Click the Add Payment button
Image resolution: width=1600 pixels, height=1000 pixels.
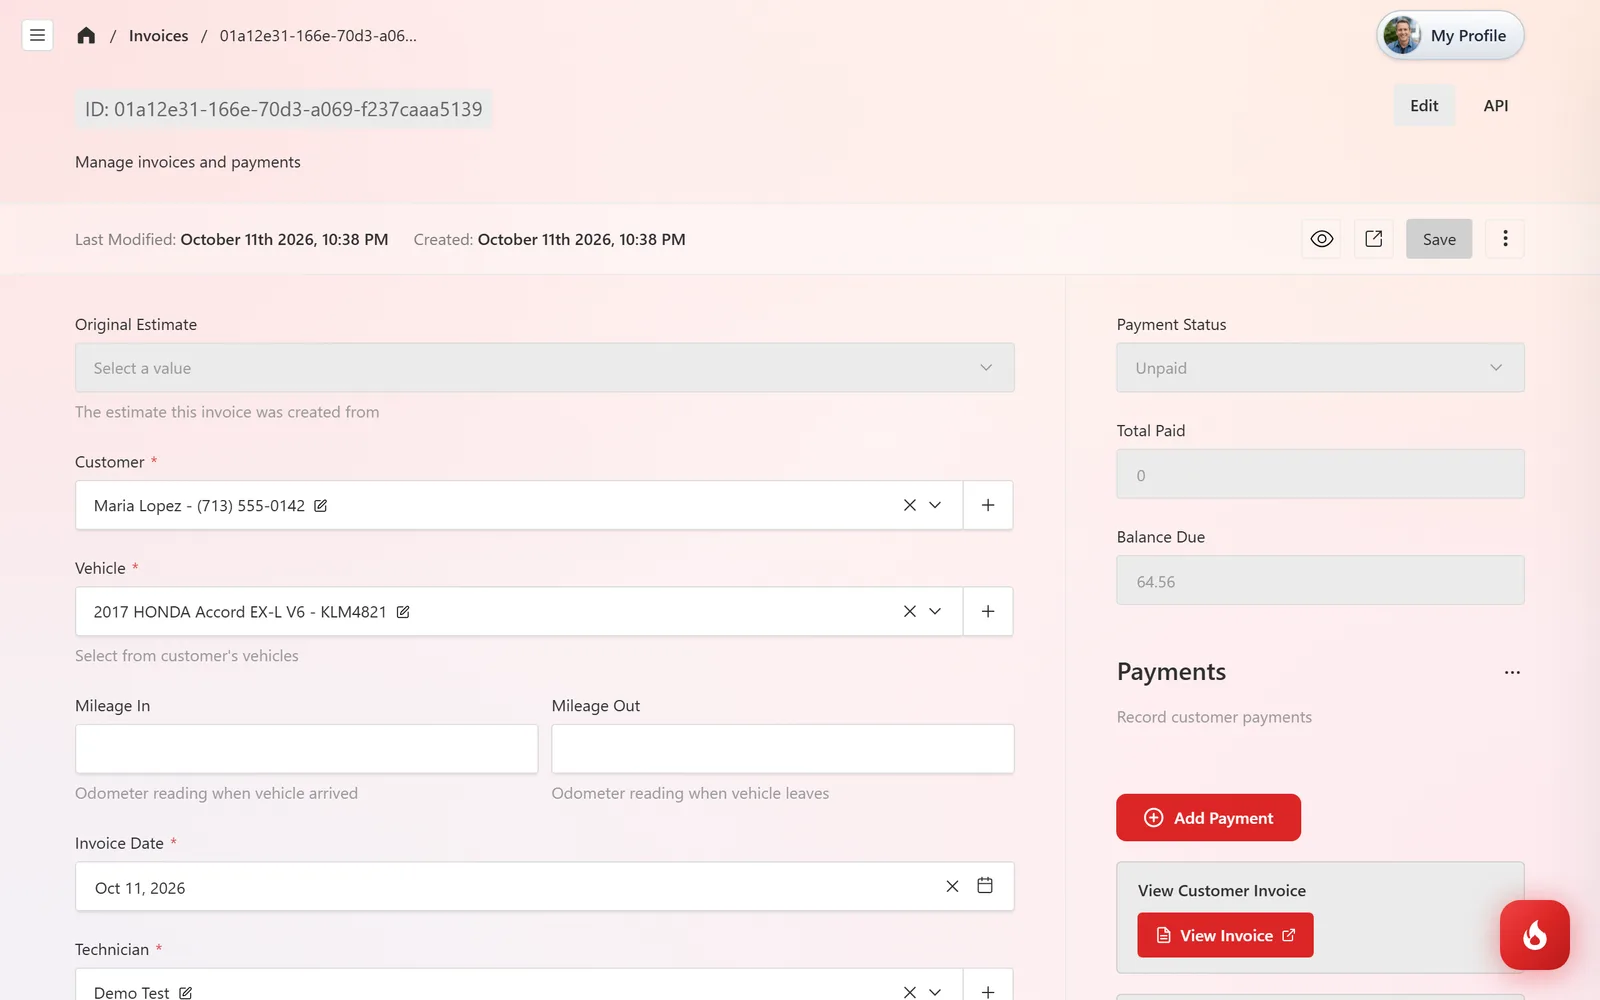point(1208,818)
